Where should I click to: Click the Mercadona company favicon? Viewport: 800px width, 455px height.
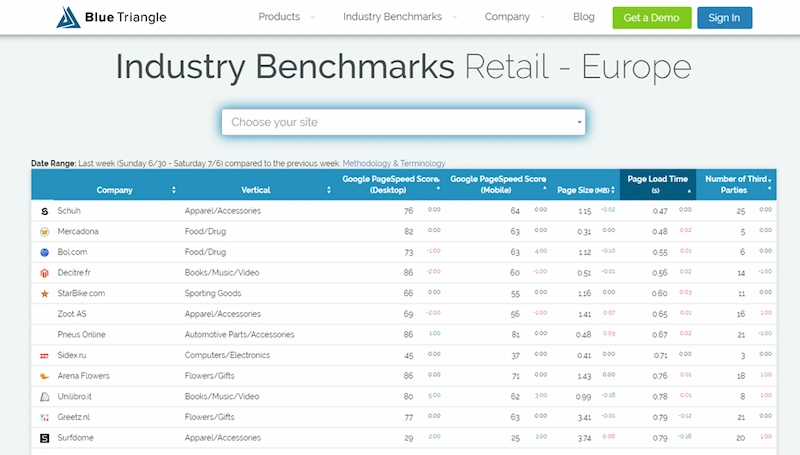point(44,232)
